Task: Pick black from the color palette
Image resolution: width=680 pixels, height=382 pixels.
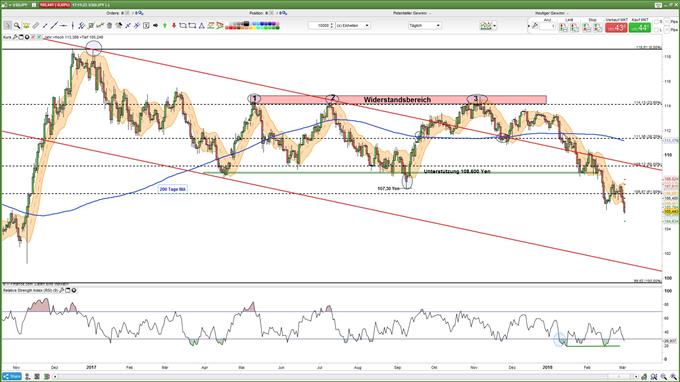Action: point(246,24)
